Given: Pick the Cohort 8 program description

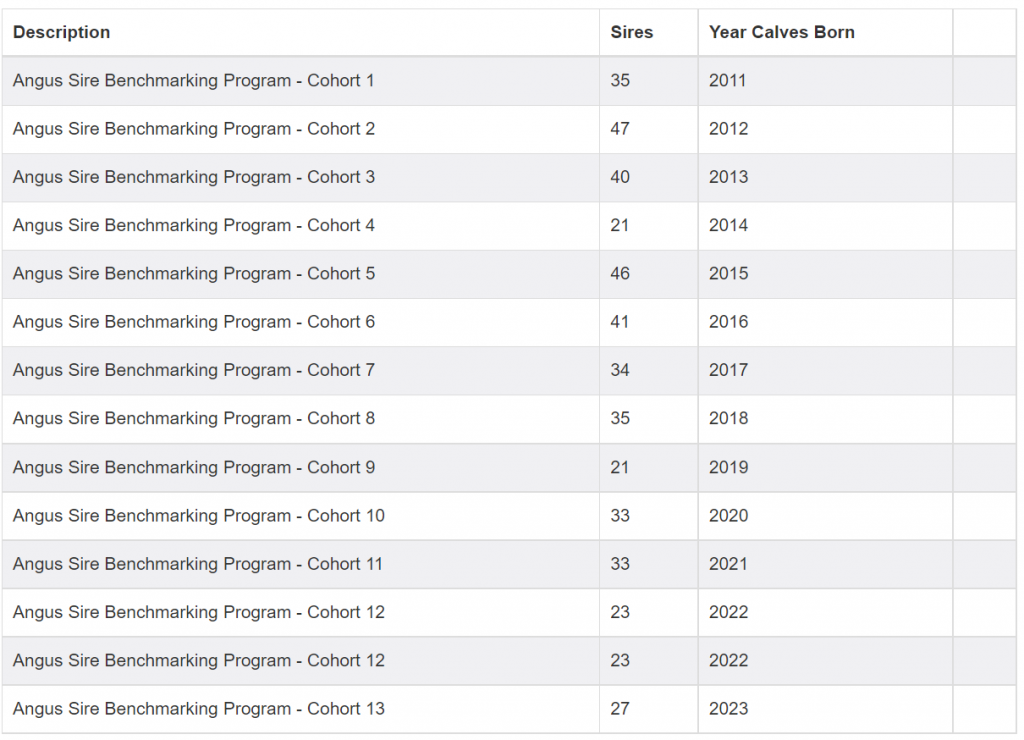Looking at the screenshot, I should [193, 418].
